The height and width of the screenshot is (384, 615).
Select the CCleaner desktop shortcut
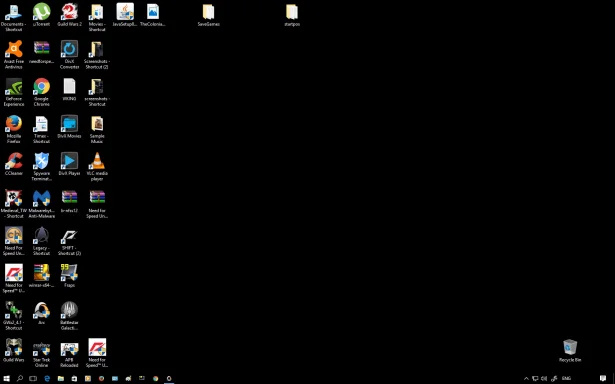[x=14, y=164]
